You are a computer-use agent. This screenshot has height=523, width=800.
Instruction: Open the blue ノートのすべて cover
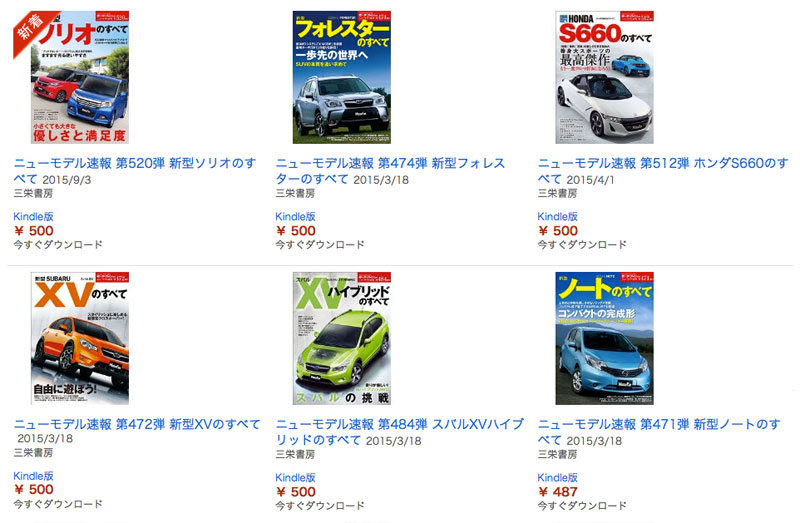(x=604, y=338)
